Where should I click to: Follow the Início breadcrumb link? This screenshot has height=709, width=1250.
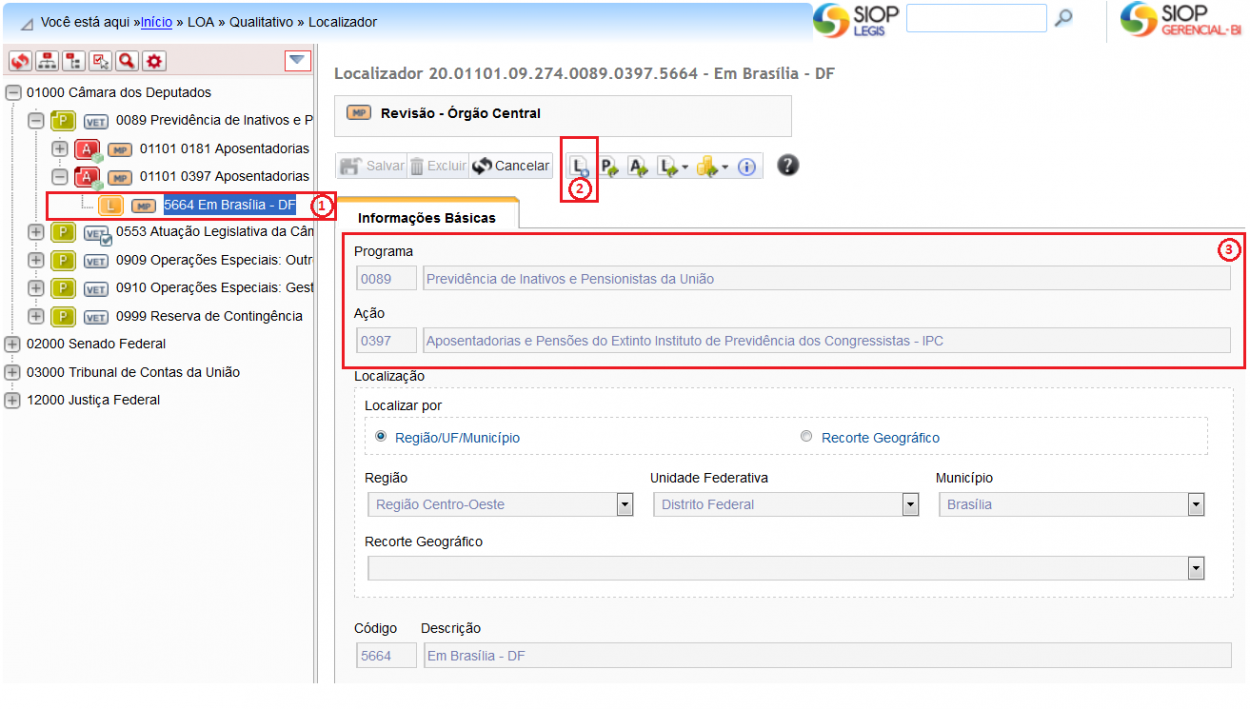point(156,21)
